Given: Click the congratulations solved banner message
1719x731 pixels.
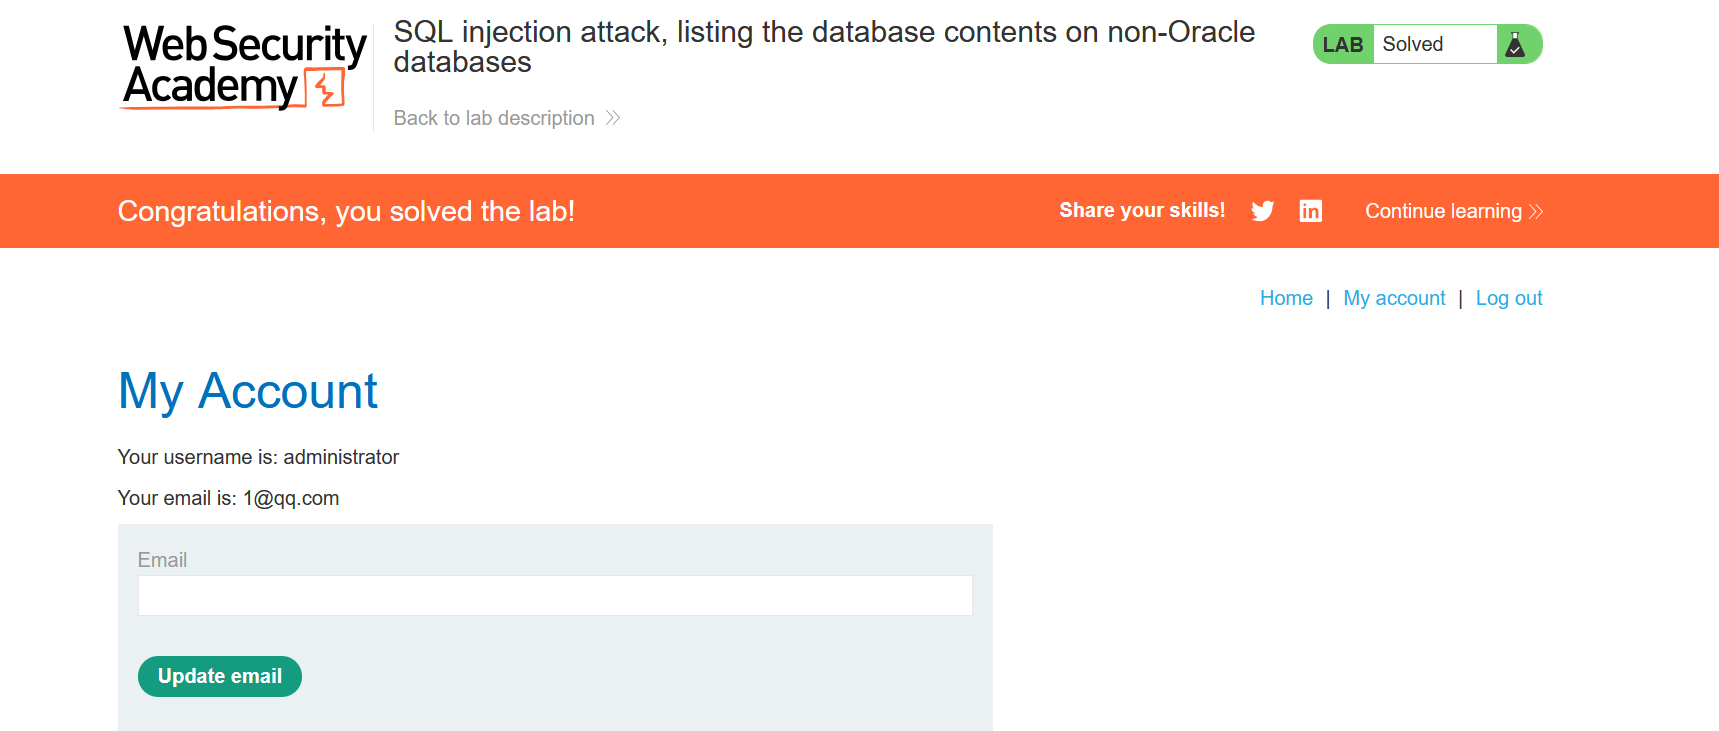Looking at the screenshot, I should pyautogui.click(x=346, y=212).
